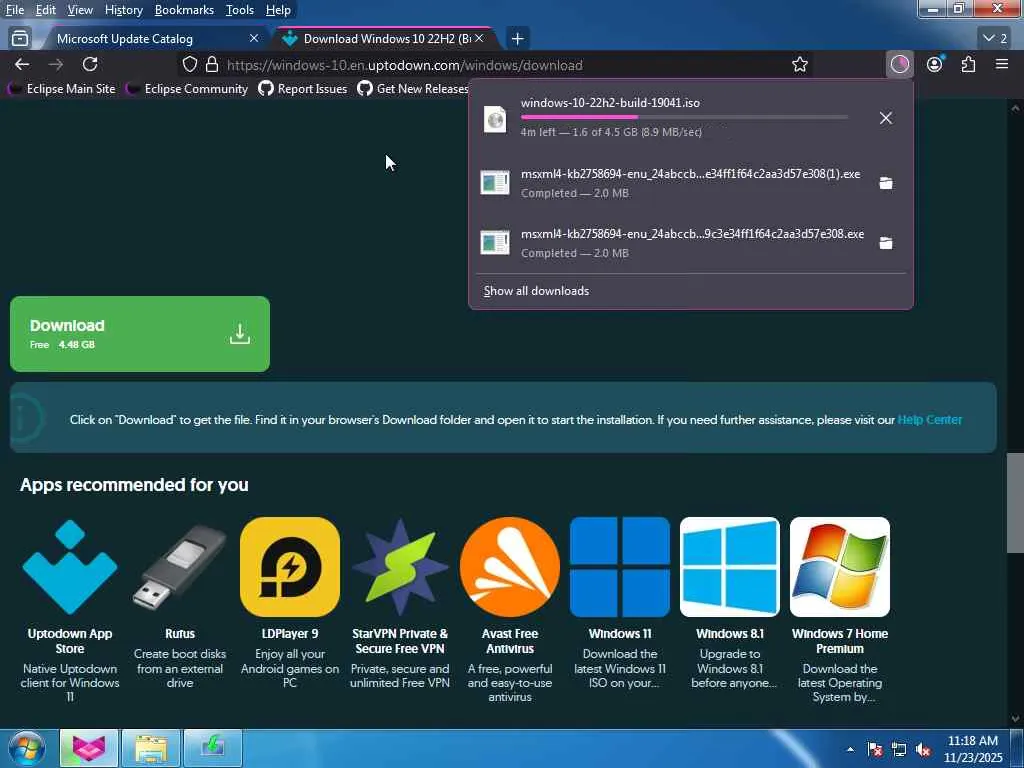The image size is (1024, 768).
Task: Reload the current page
Action: point(90,64)
